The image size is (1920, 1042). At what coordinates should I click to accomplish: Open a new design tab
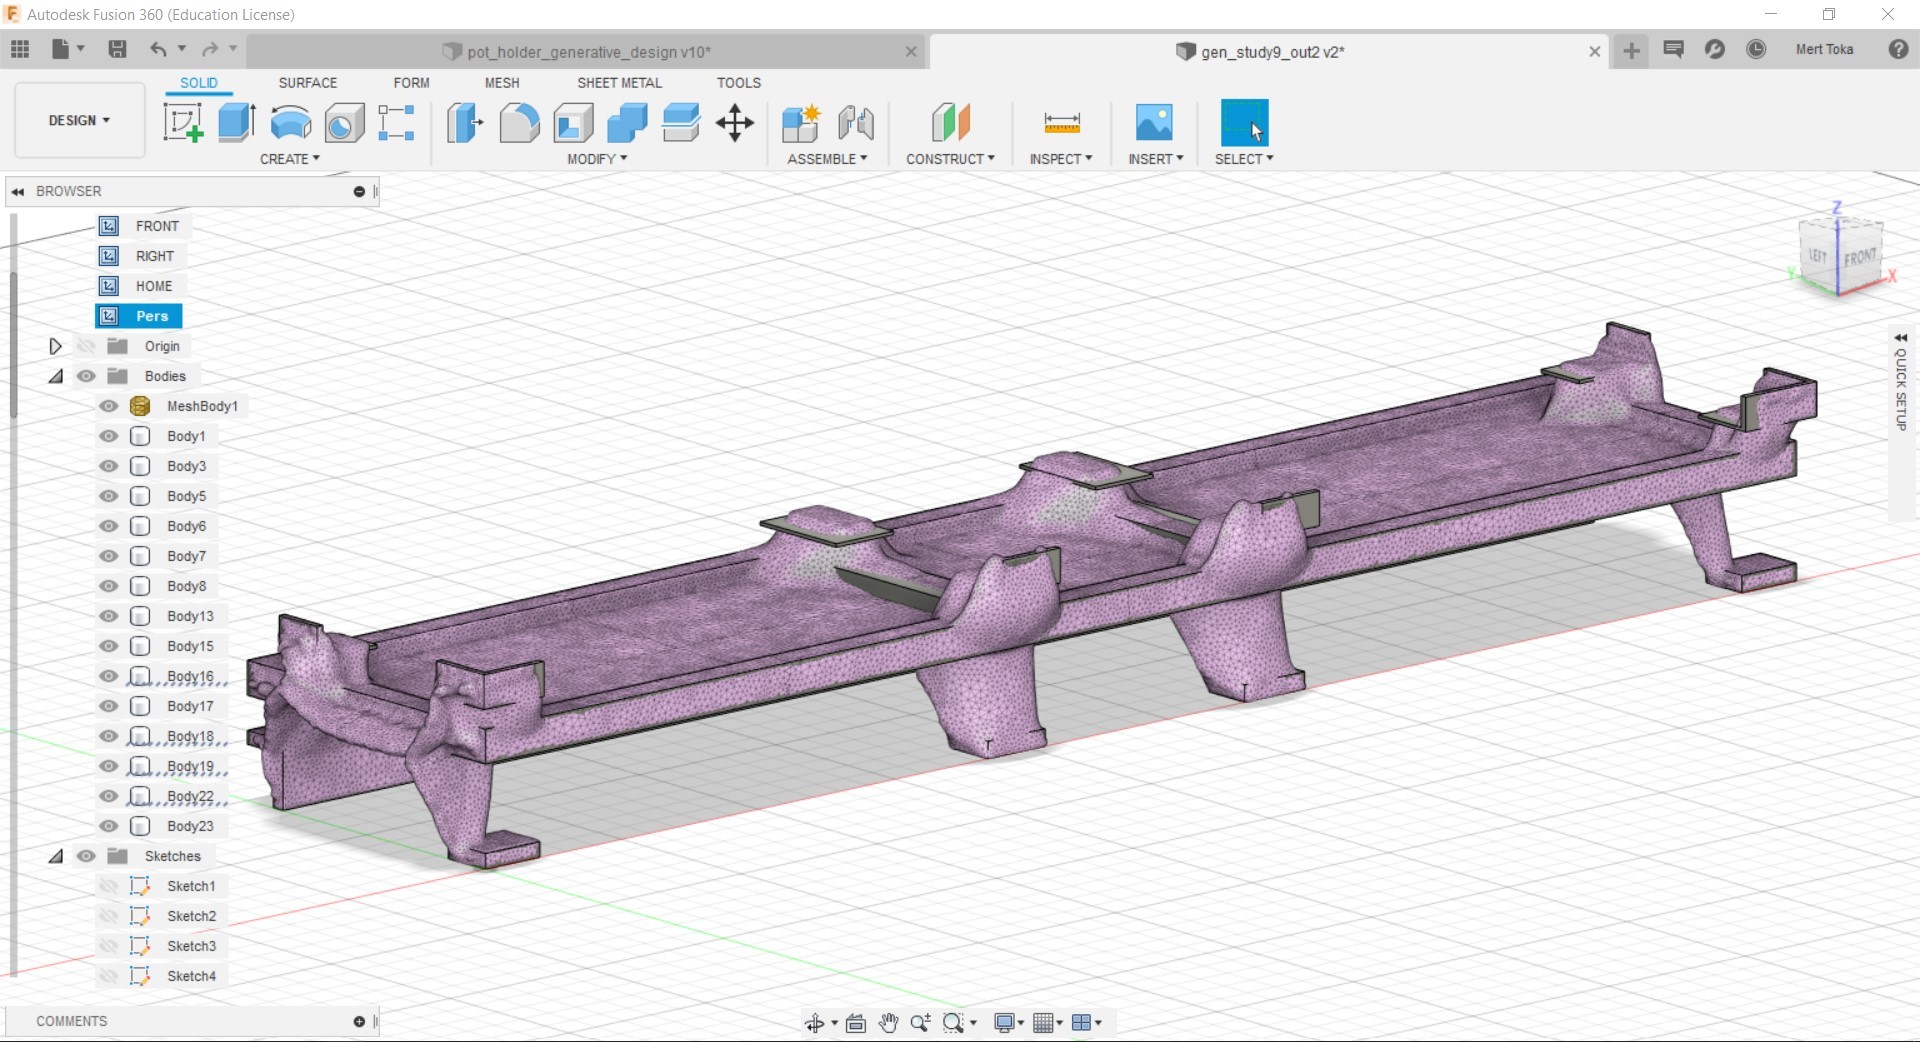click(x=1631, y=51)
